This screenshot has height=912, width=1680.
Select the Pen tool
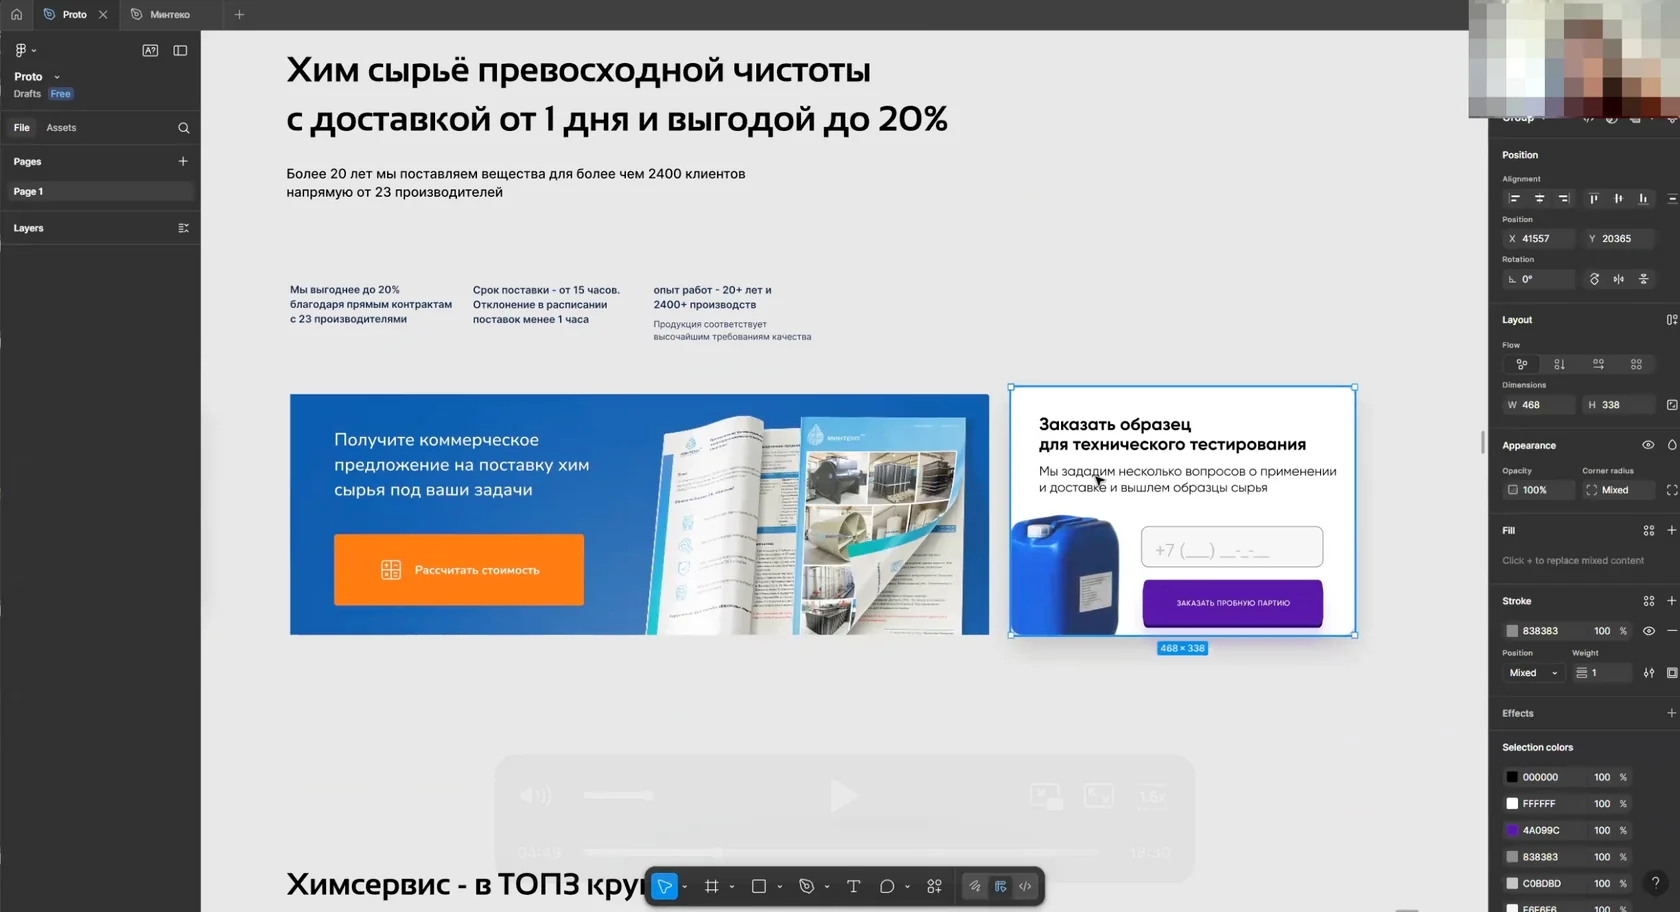807,886
